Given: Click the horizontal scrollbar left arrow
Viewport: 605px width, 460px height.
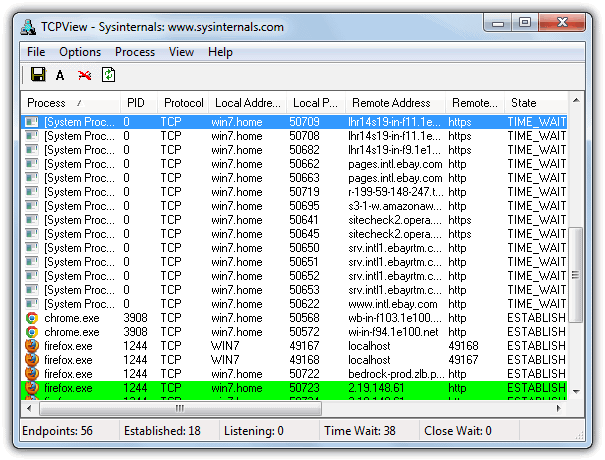Looking at the screenshot, I should (29, 408).
